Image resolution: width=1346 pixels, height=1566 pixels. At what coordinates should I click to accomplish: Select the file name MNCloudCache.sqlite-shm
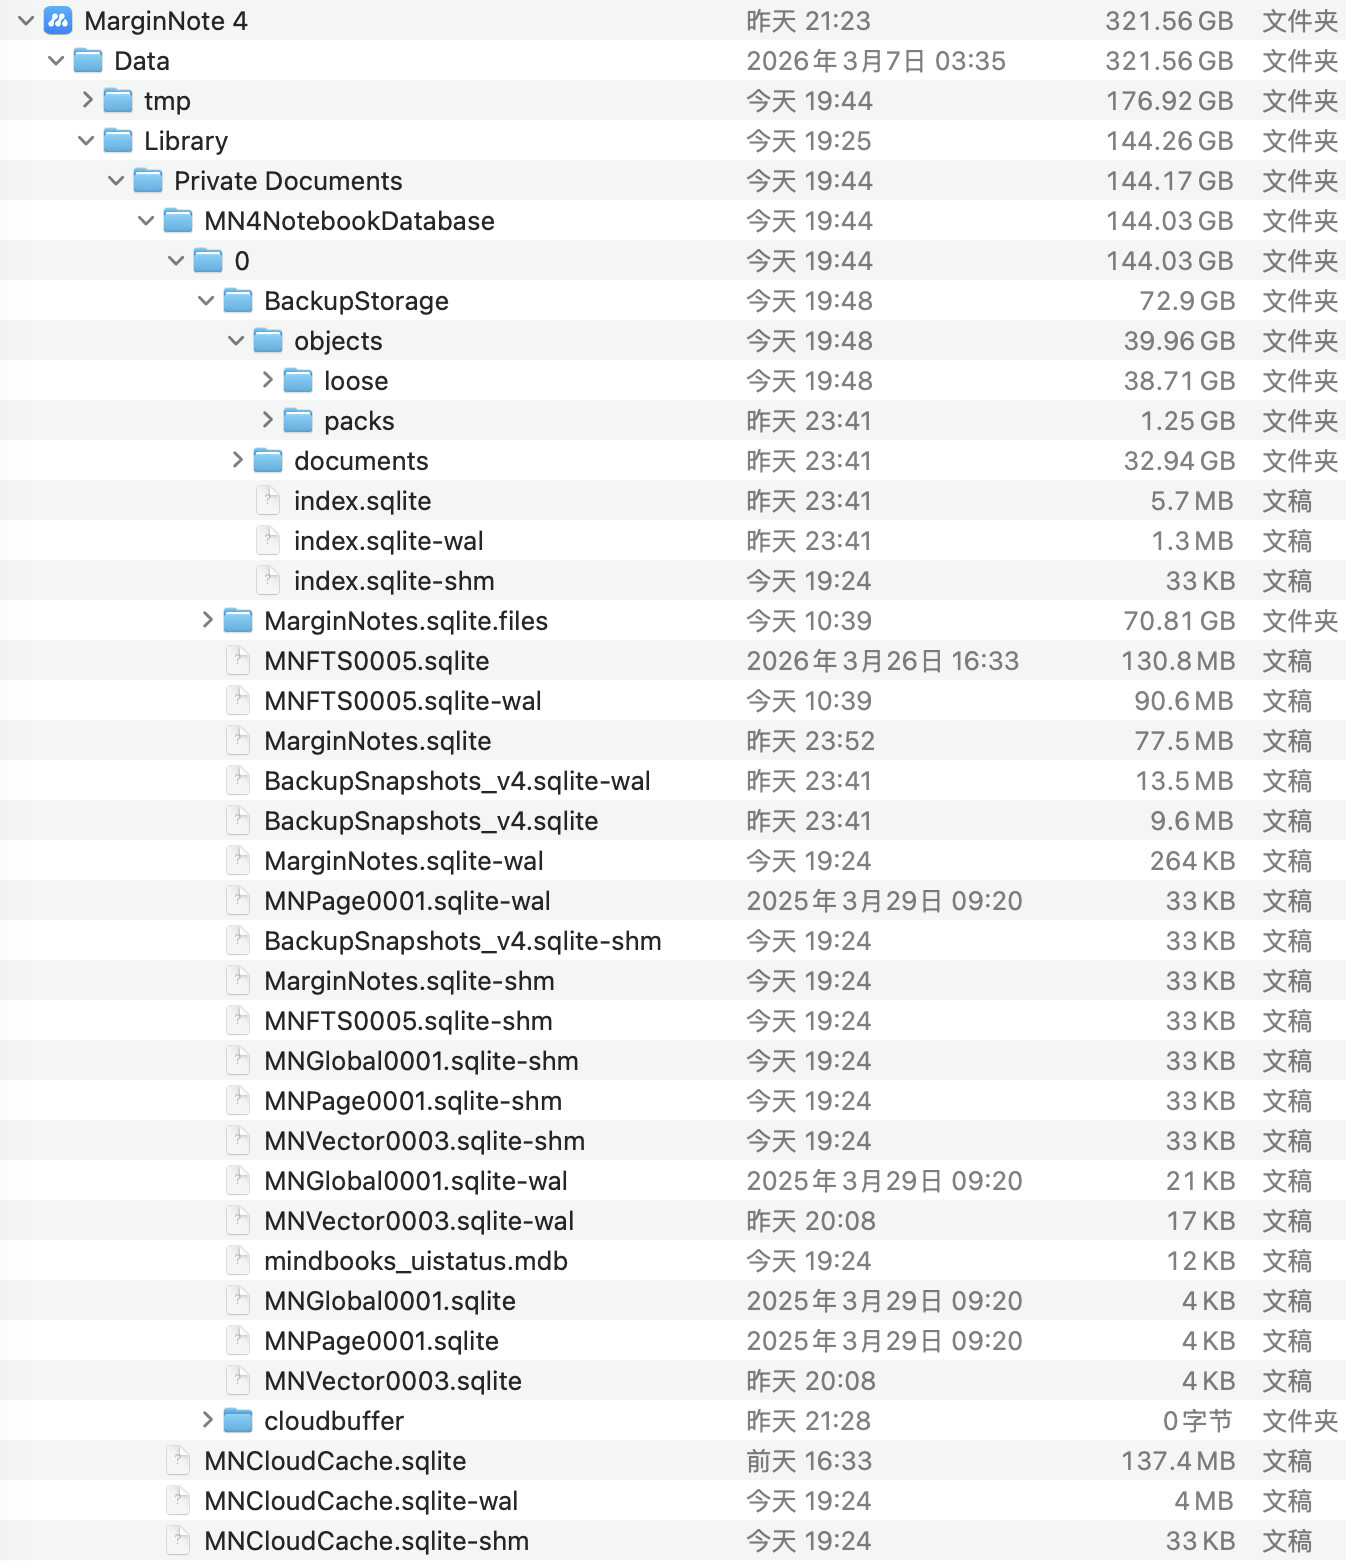(366, 1541)
